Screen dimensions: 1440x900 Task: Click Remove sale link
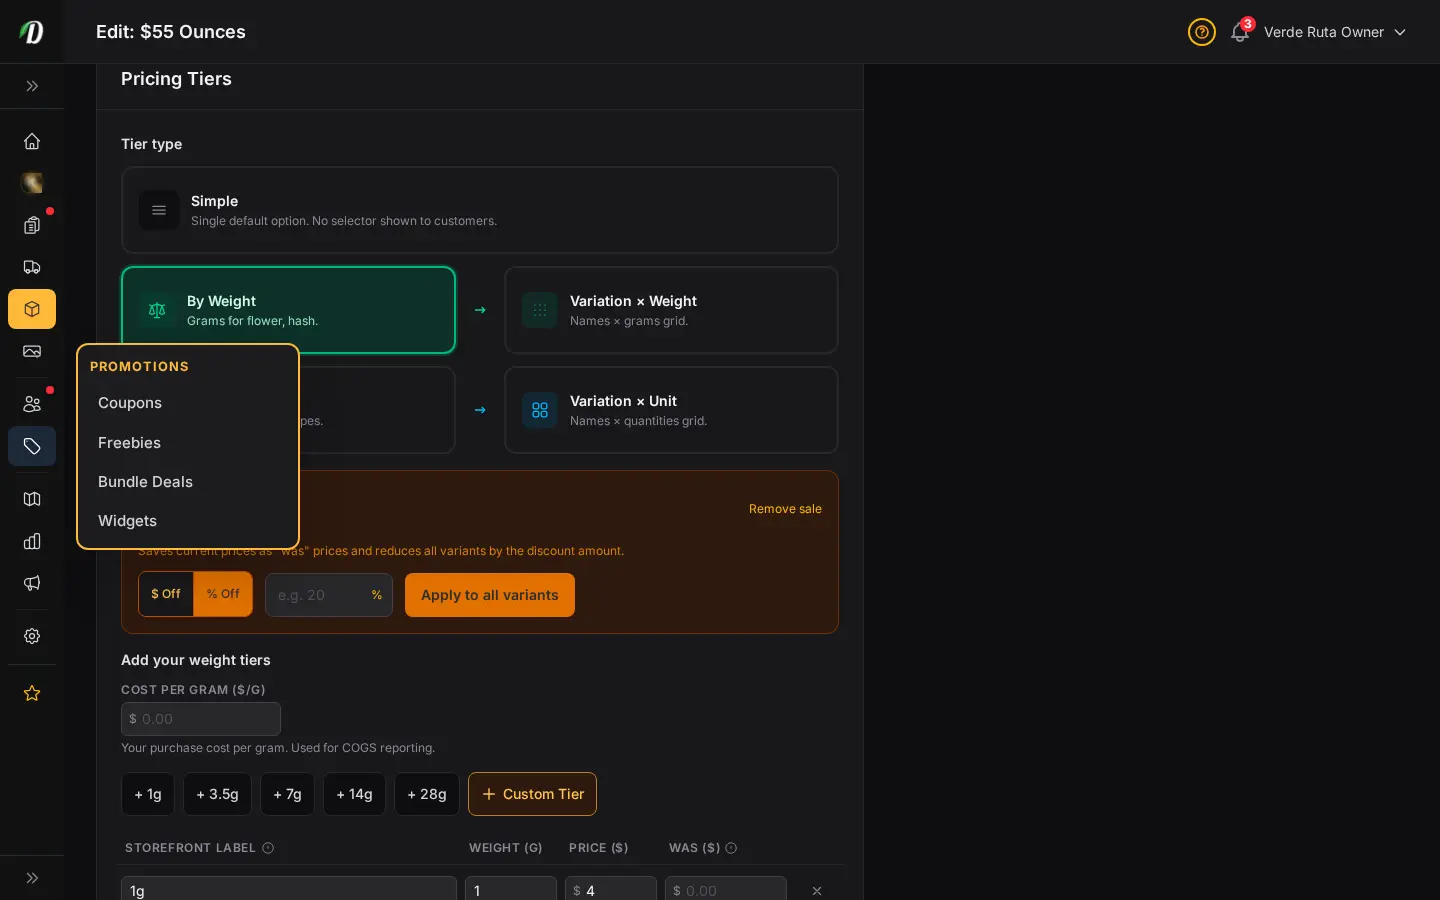(785, 509)
